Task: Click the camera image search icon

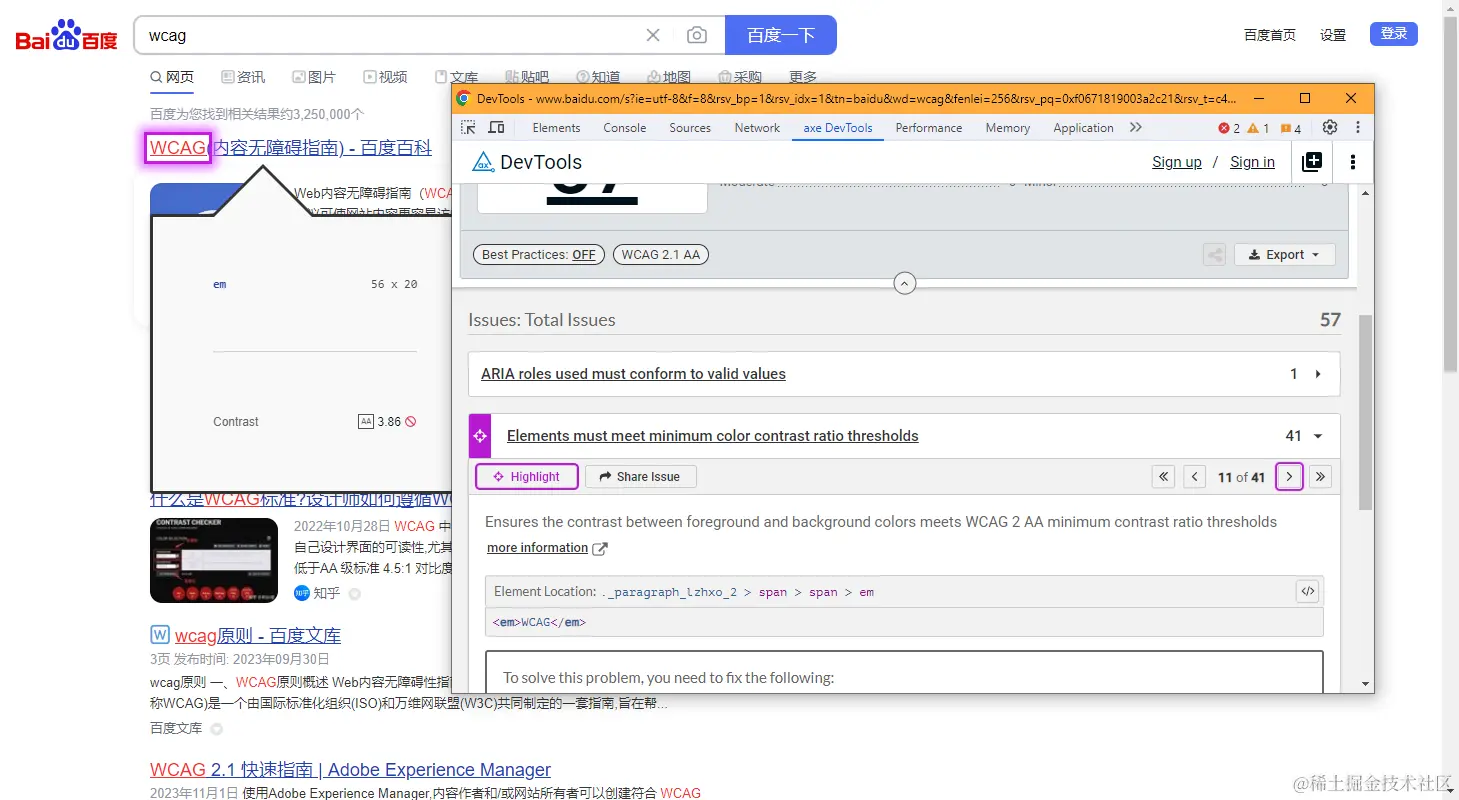Action: click(x=697, y=35)
